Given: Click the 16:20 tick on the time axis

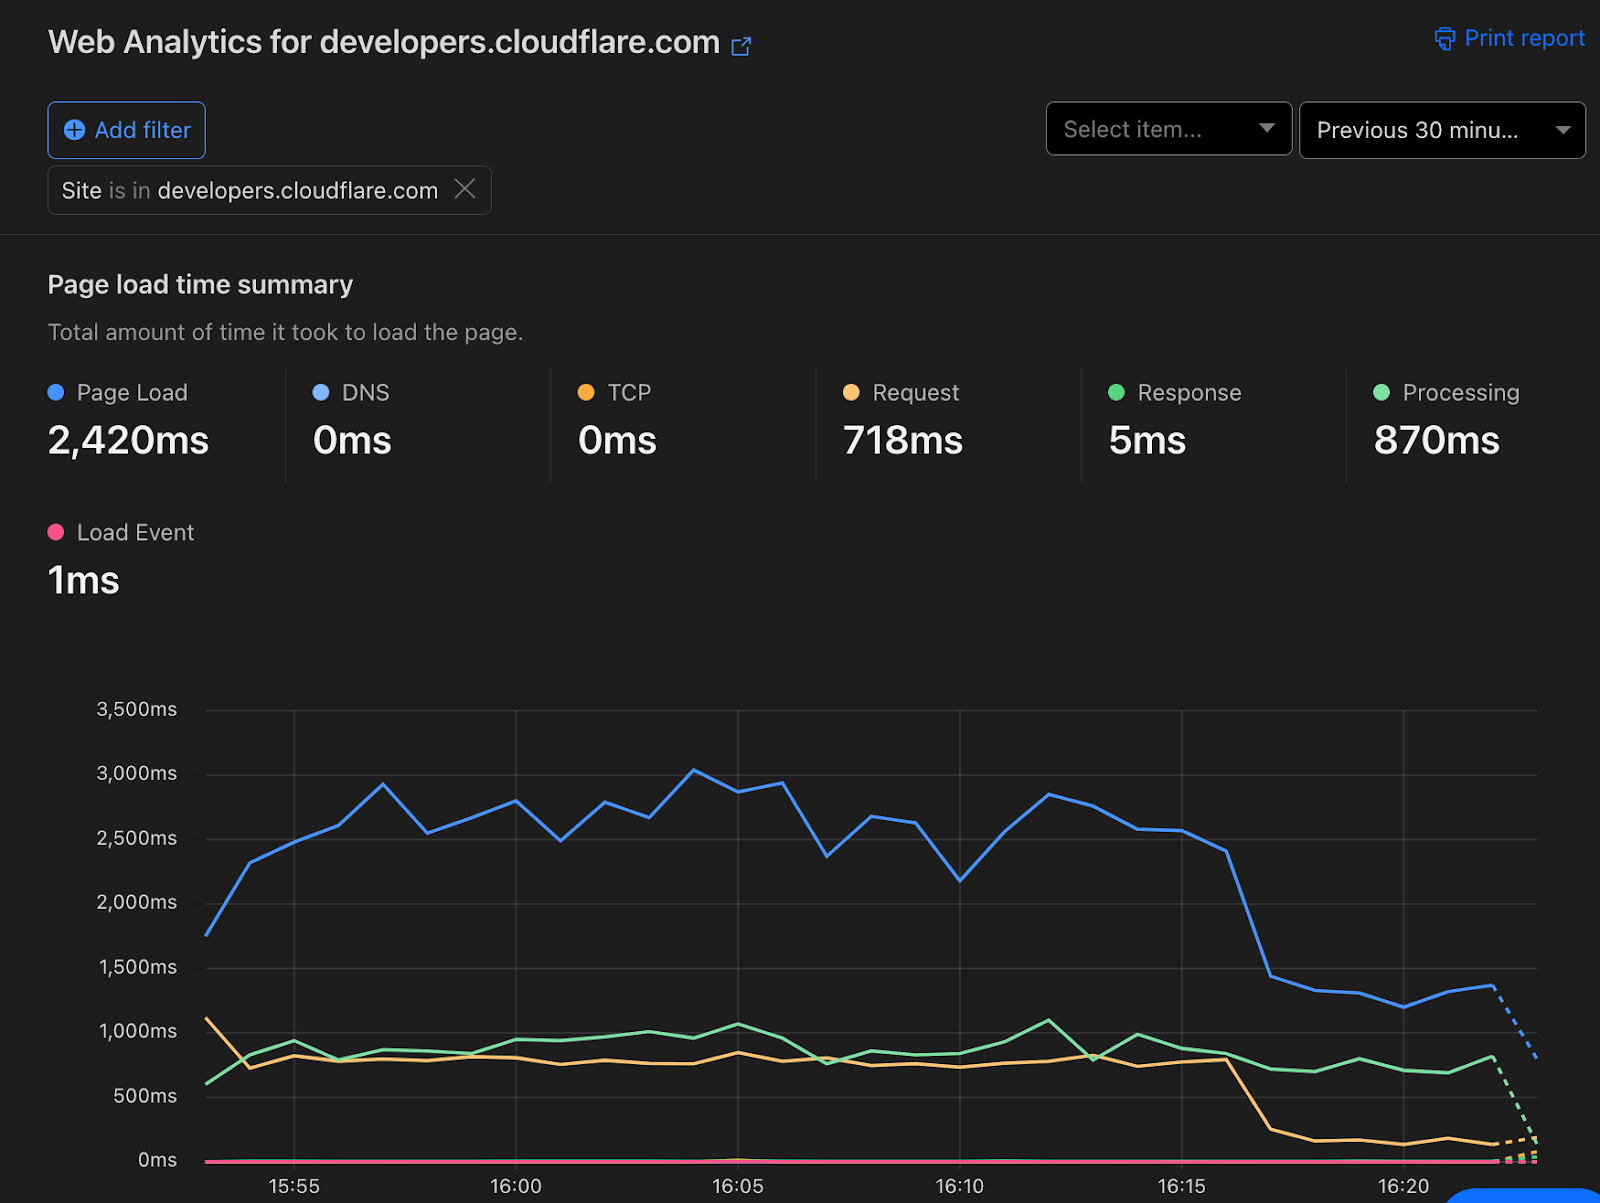Looking at the screenshot, I should [x=1404, y=1186].
